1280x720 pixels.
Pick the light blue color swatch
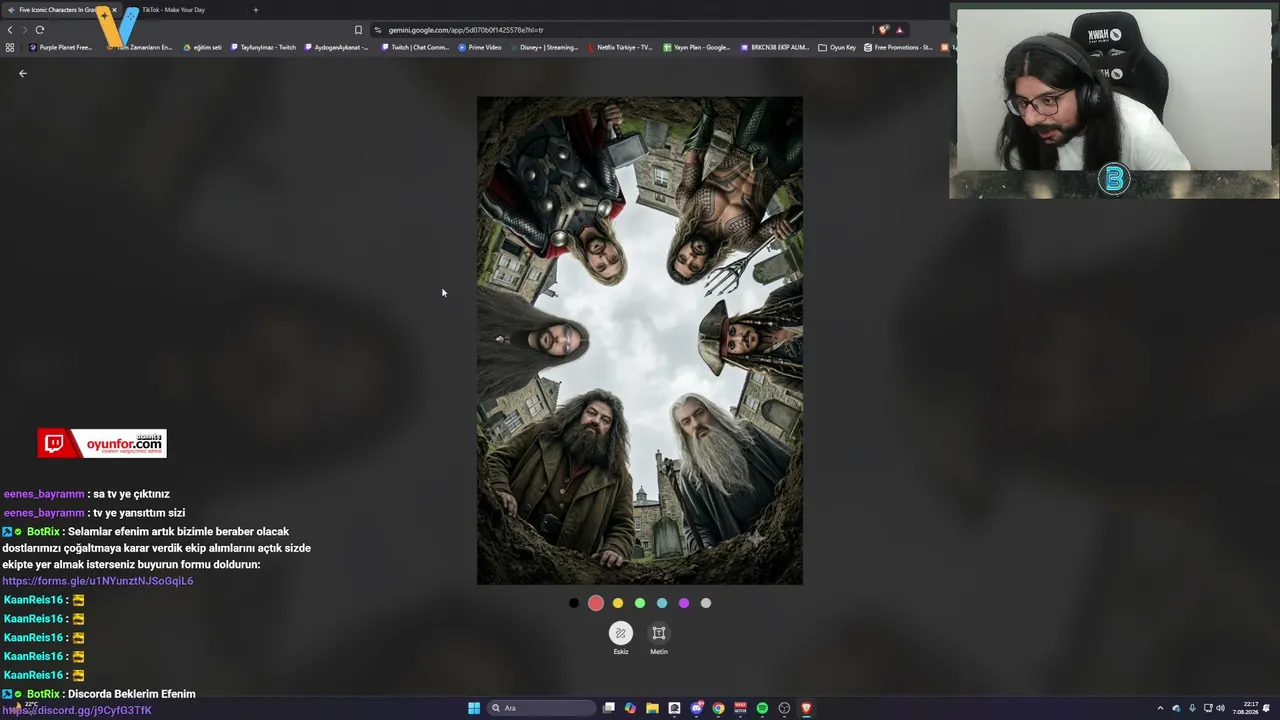(x=662, y=603)
